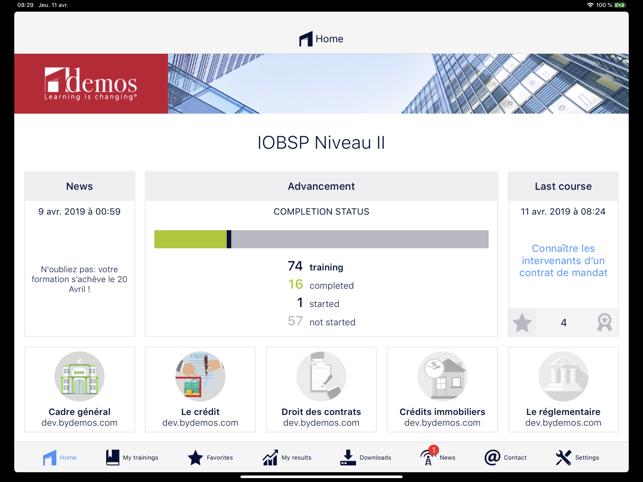
Task: Tap the Last course panel header
Action: [563, 186]
